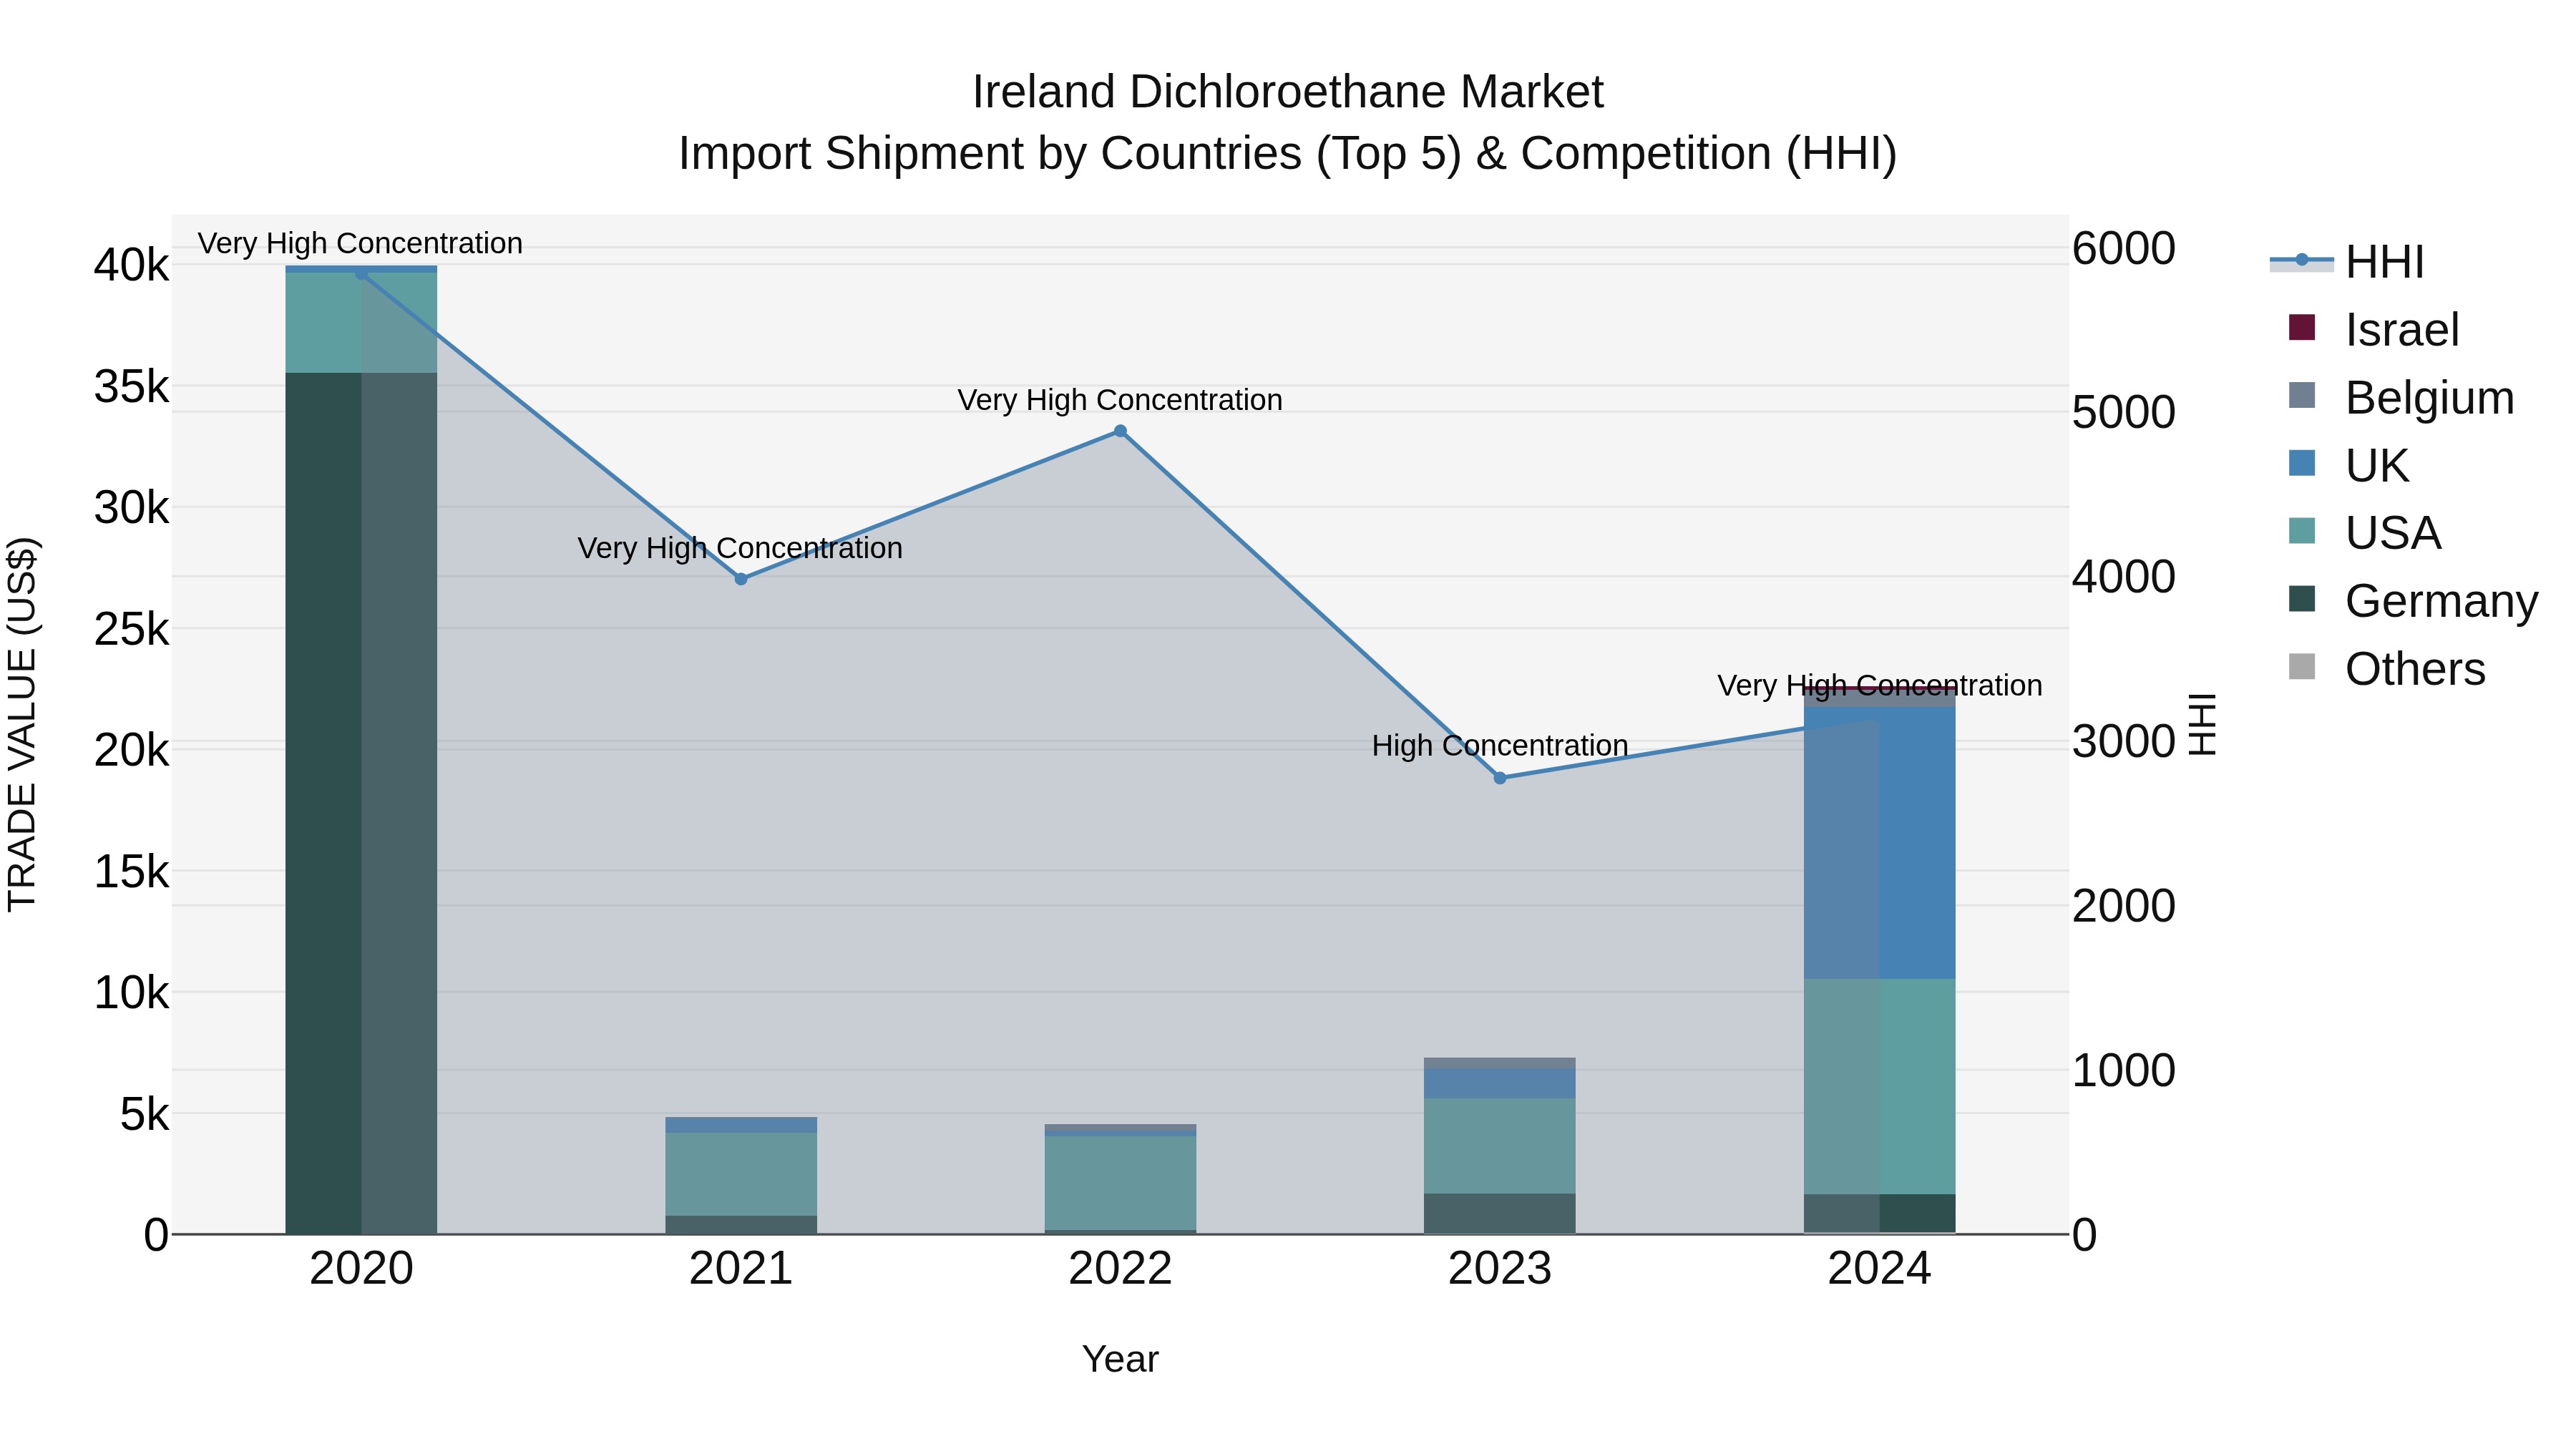Click the 2020 USA bar segment
The height and width of the screenshot is (1449, 2576).
361,323
